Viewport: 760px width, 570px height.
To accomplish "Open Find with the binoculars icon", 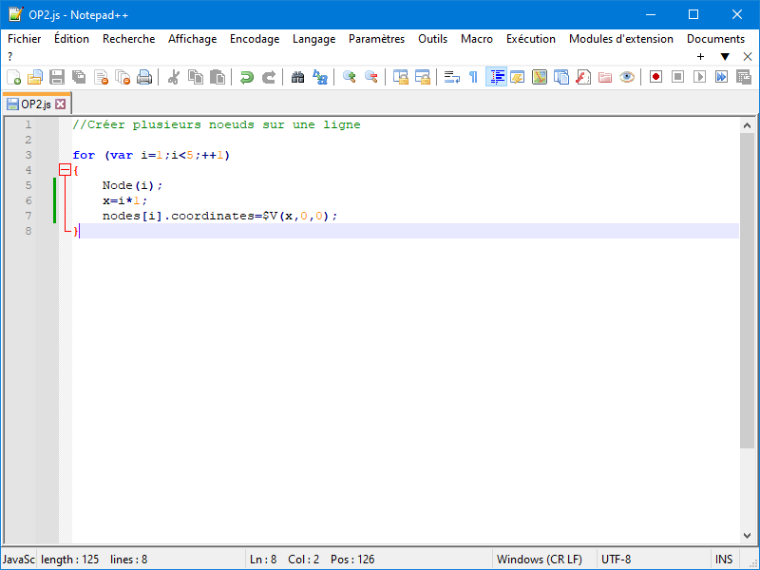I will 298,77.
